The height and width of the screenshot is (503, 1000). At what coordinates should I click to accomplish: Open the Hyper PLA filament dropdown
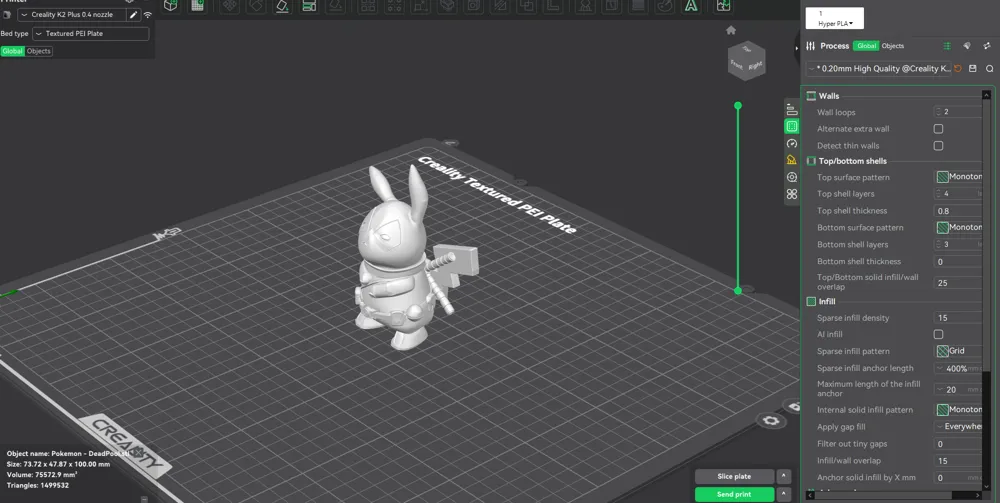click(835, 18)
